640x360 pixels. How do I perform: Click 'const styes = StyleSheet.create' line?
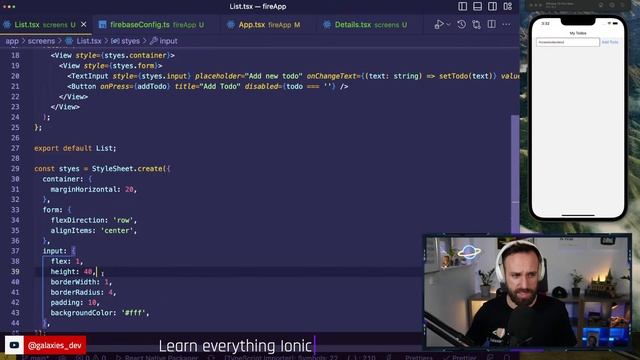[x=102, y=169]
